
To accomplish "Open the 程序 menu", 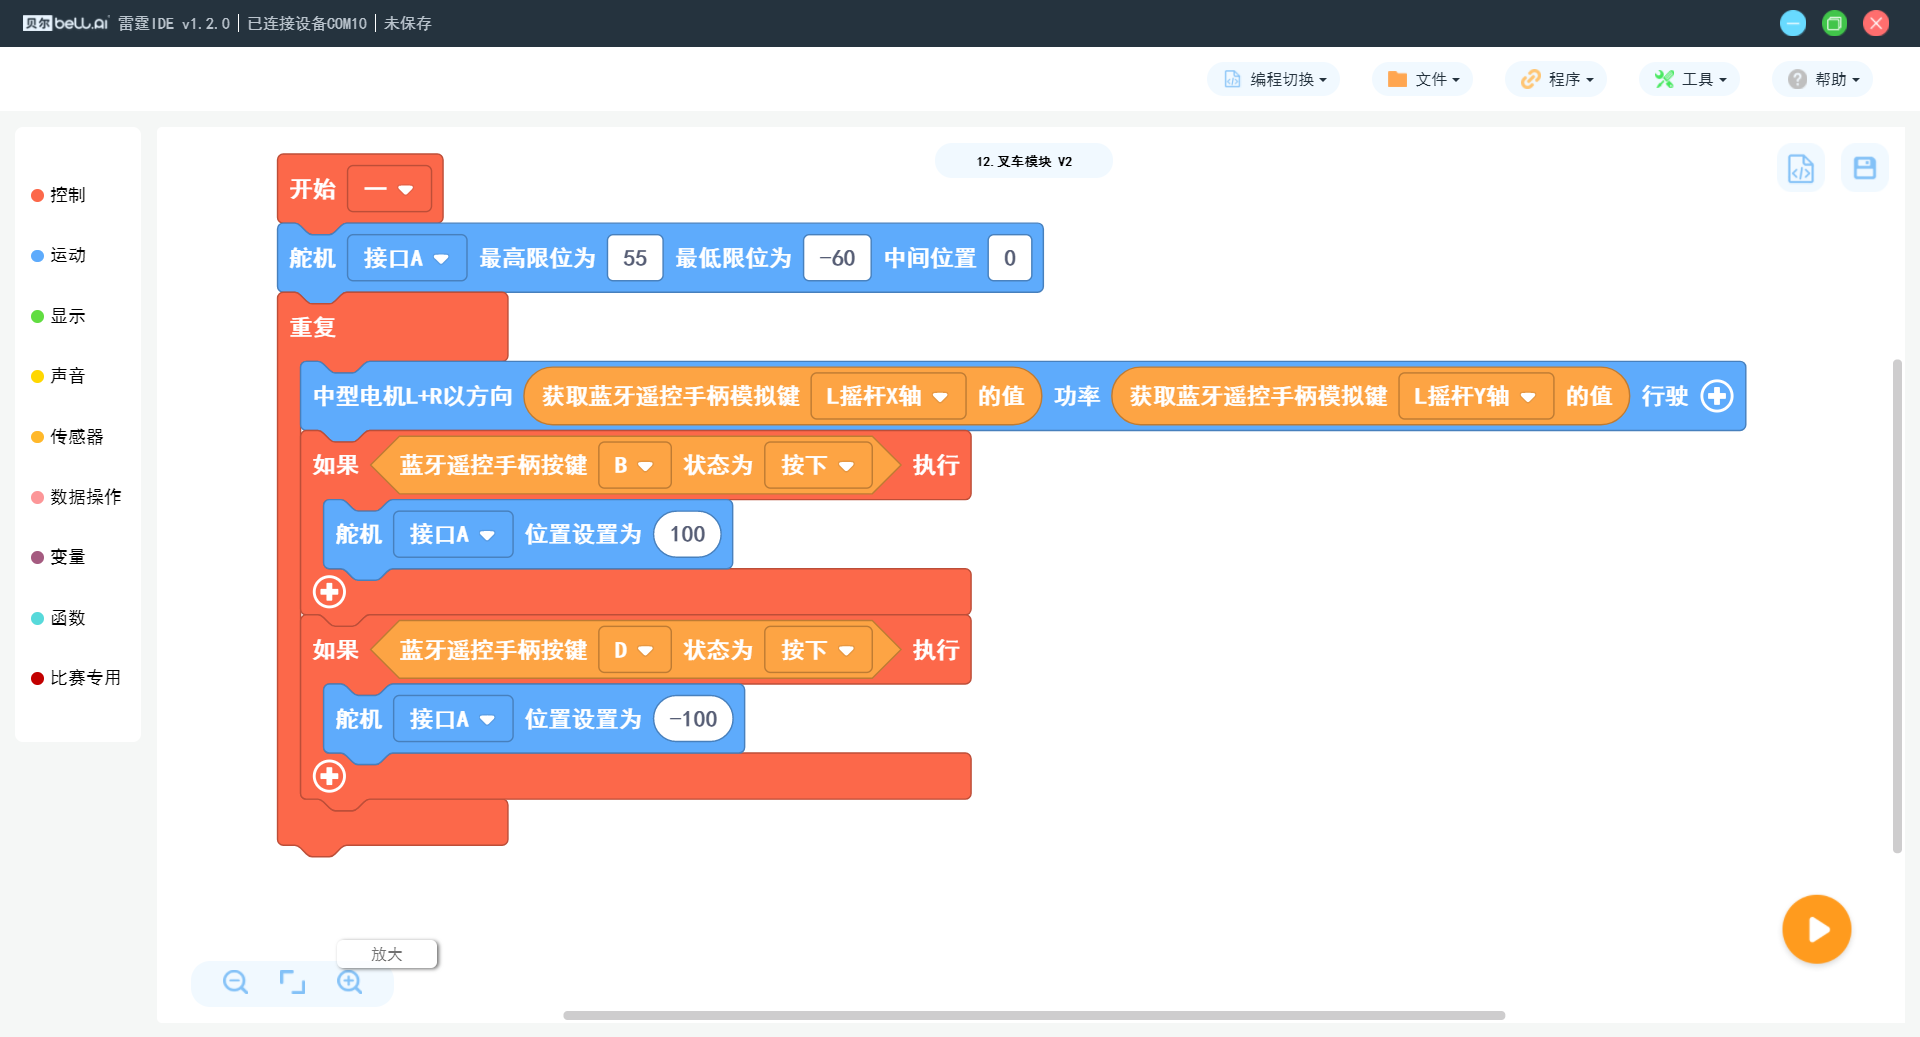I will click(x=1556, y=79).
